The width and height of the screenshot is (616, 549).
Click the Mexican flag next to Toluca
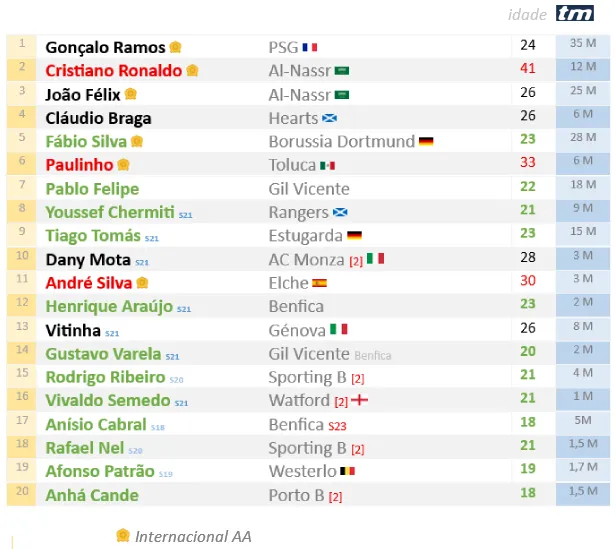pos(327,165)
